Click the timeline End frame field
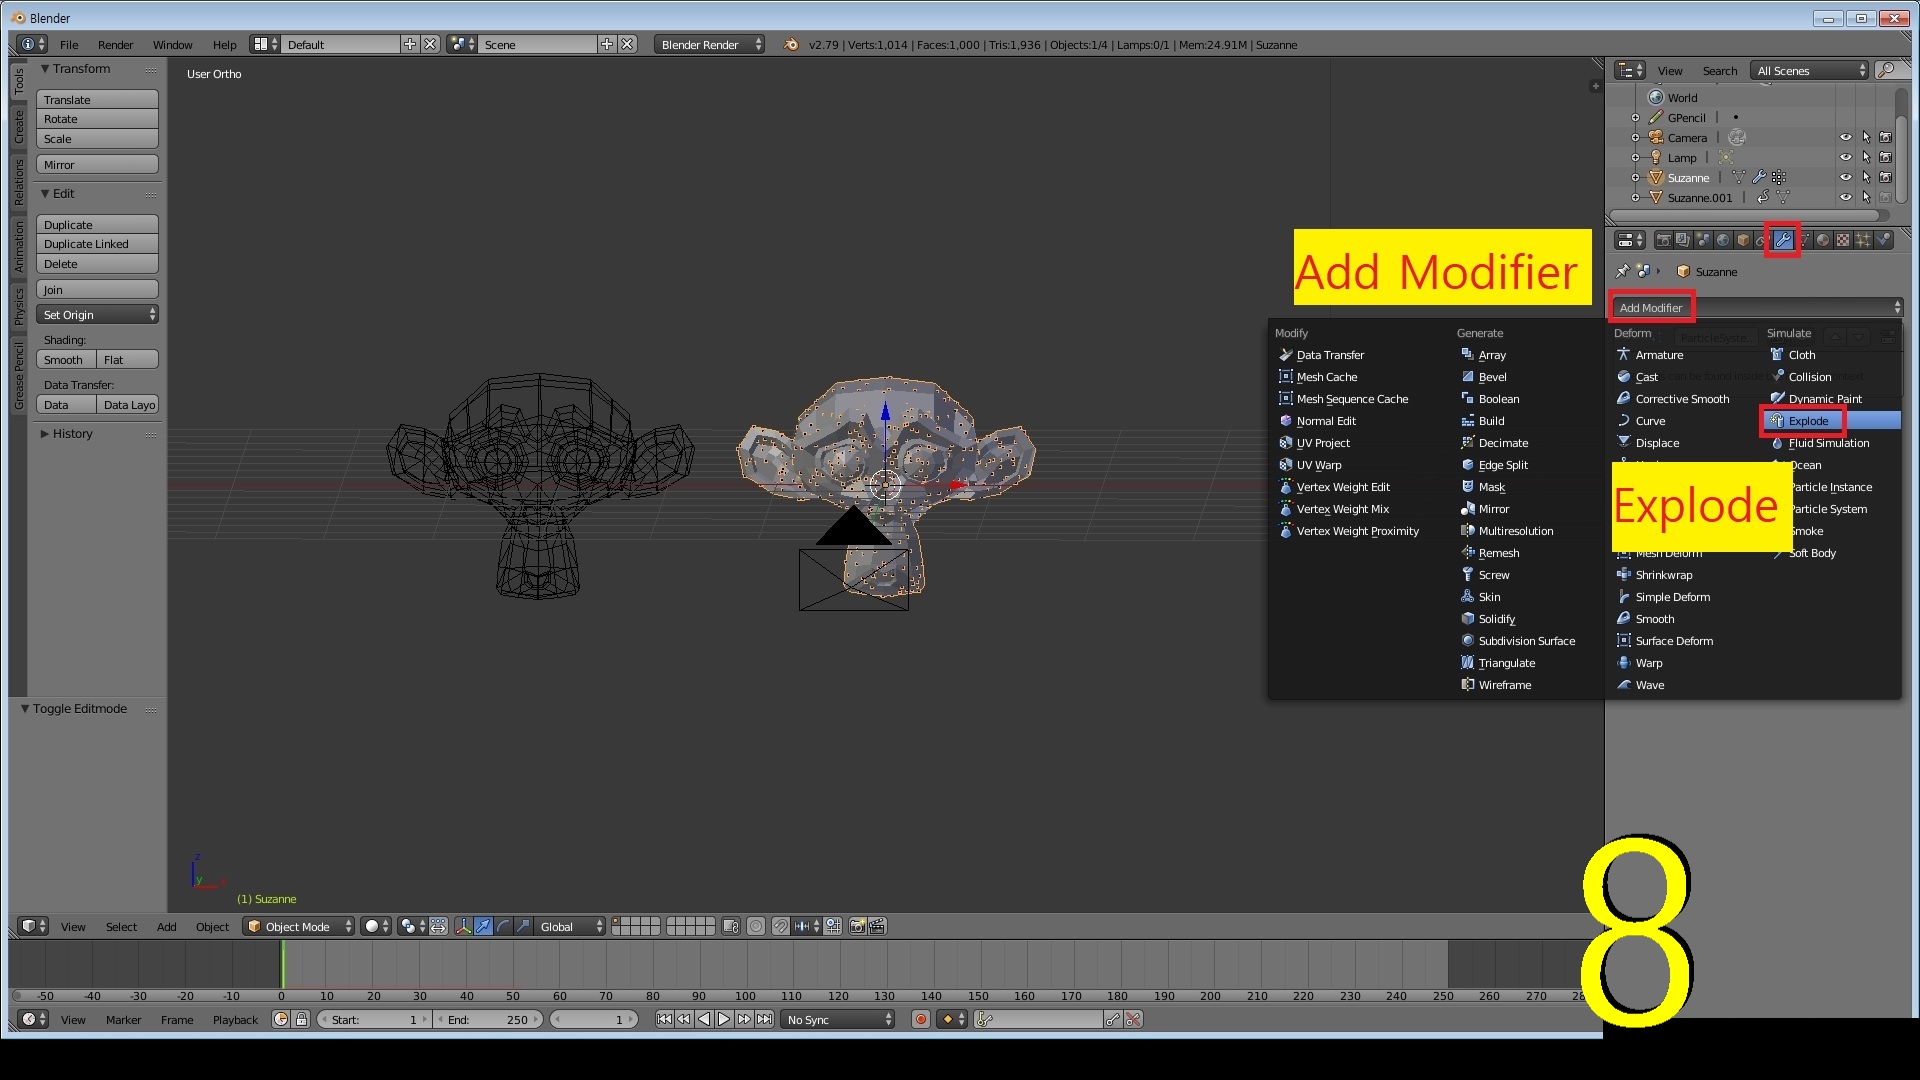Image resolution: width=1920 pixels, height=1080 pixels. [x=489, y=1019]
